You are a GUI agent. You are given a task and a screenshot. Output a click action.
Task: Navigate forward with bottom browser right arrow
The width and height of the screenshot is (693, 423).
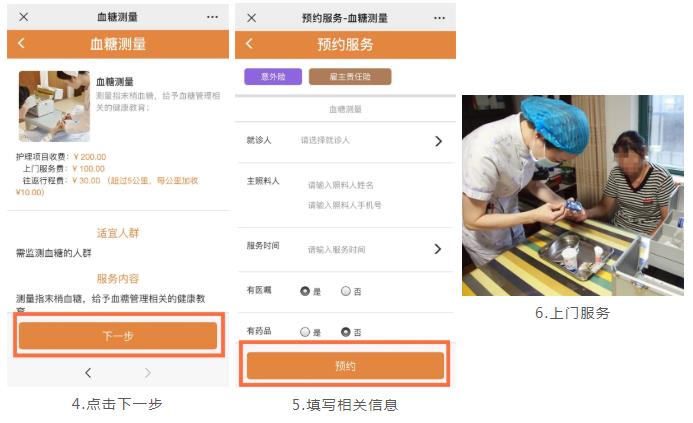148,373
